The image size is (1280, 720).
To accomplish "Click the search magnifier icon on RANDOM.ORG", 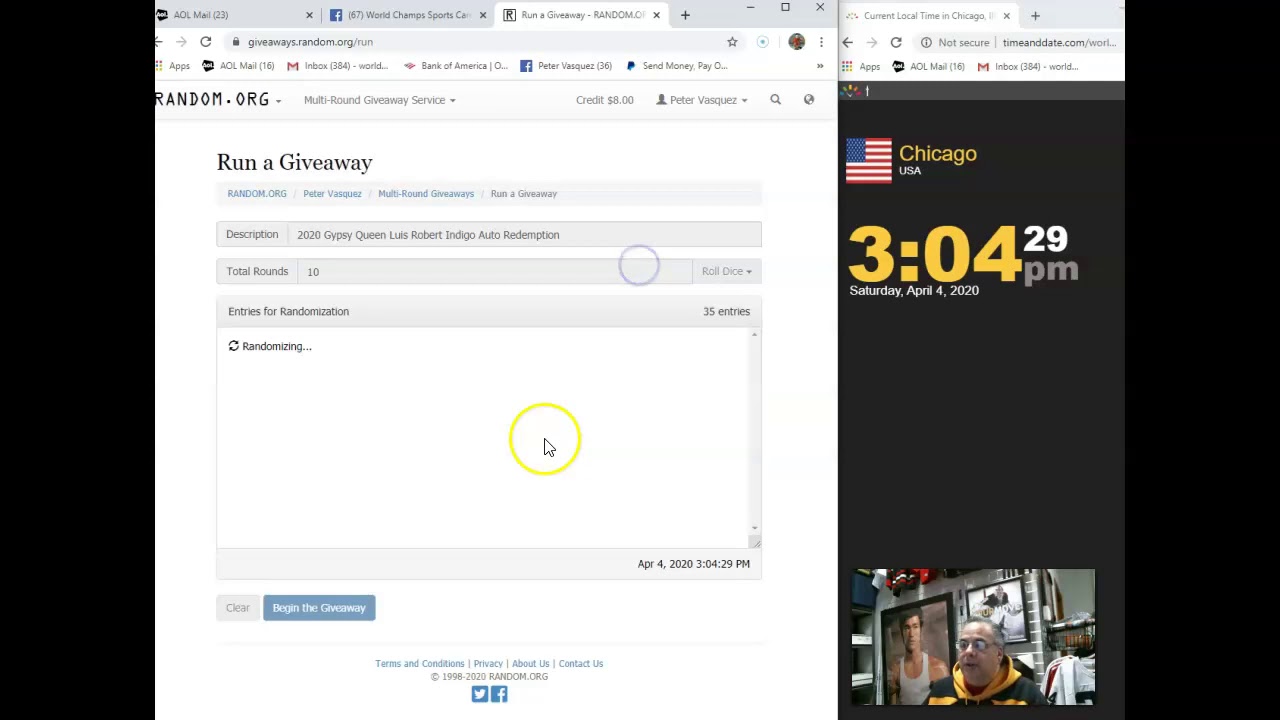I will click(775, 99).
